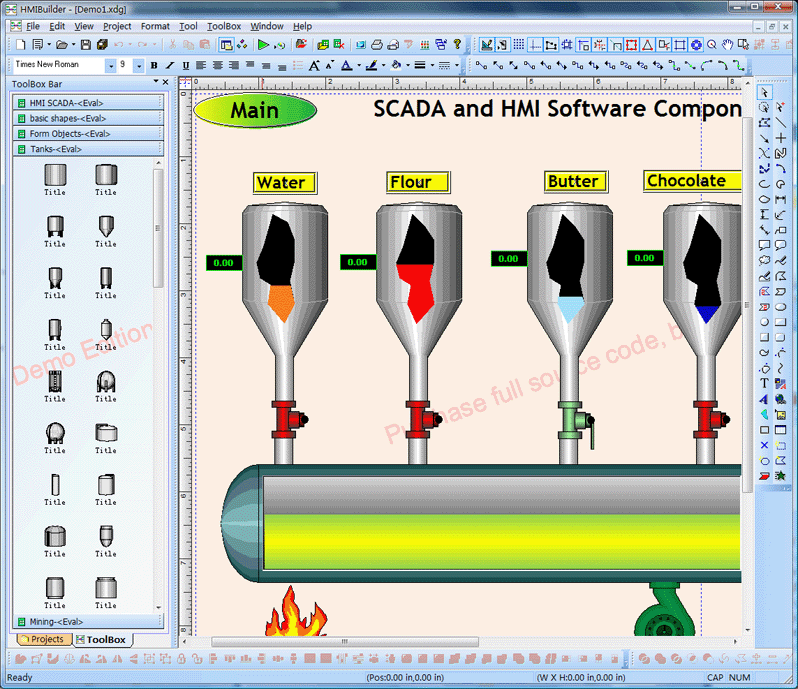Open the font size 9 dropdown
This screenshot has height=689, width=798.
tap(138, 65)
